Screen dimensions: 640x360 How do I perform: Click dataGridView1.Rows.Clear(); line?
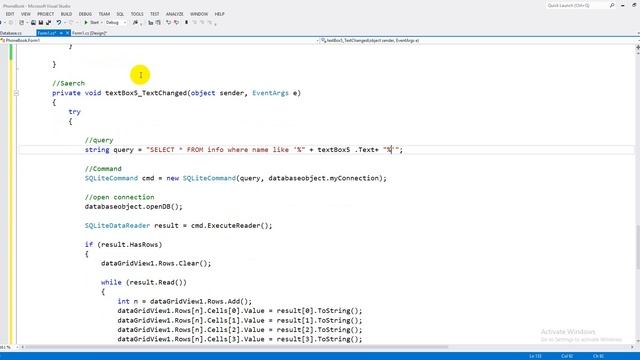(156, 263)
